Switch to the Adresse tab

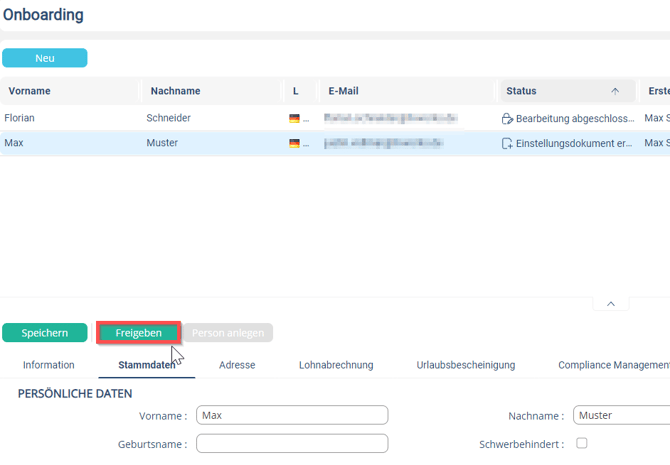[x=237, y=365]
